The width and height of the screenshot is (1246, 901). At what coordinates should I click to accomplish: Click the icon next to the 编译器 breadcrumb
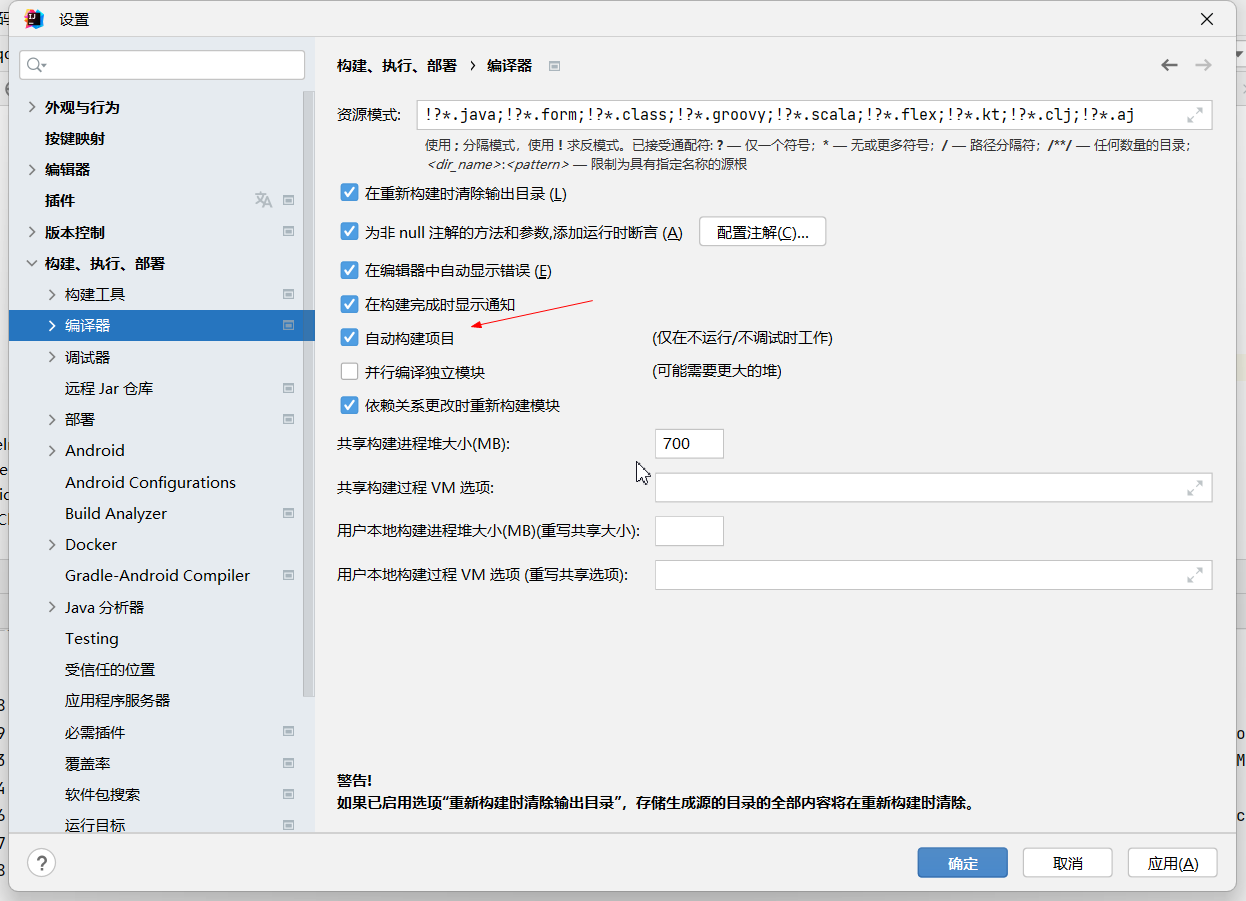click(554, 66)
